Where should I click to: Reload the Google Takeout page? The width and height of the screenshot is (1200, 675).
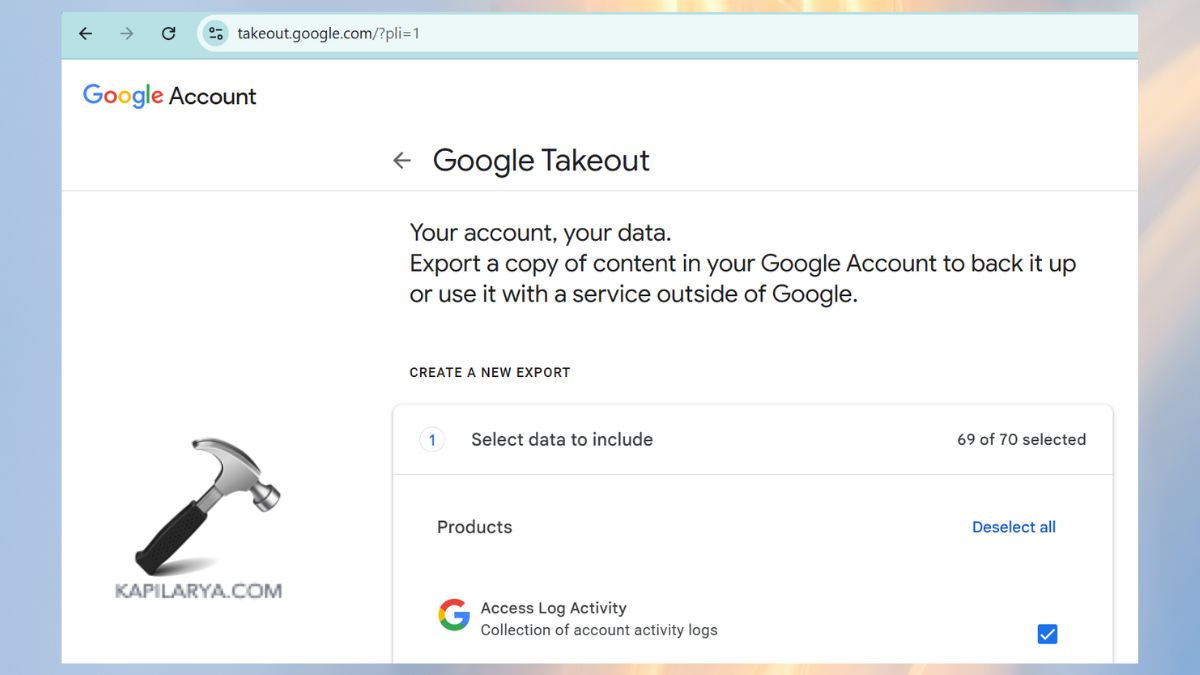pyautogui.click(x=168, y=33)
